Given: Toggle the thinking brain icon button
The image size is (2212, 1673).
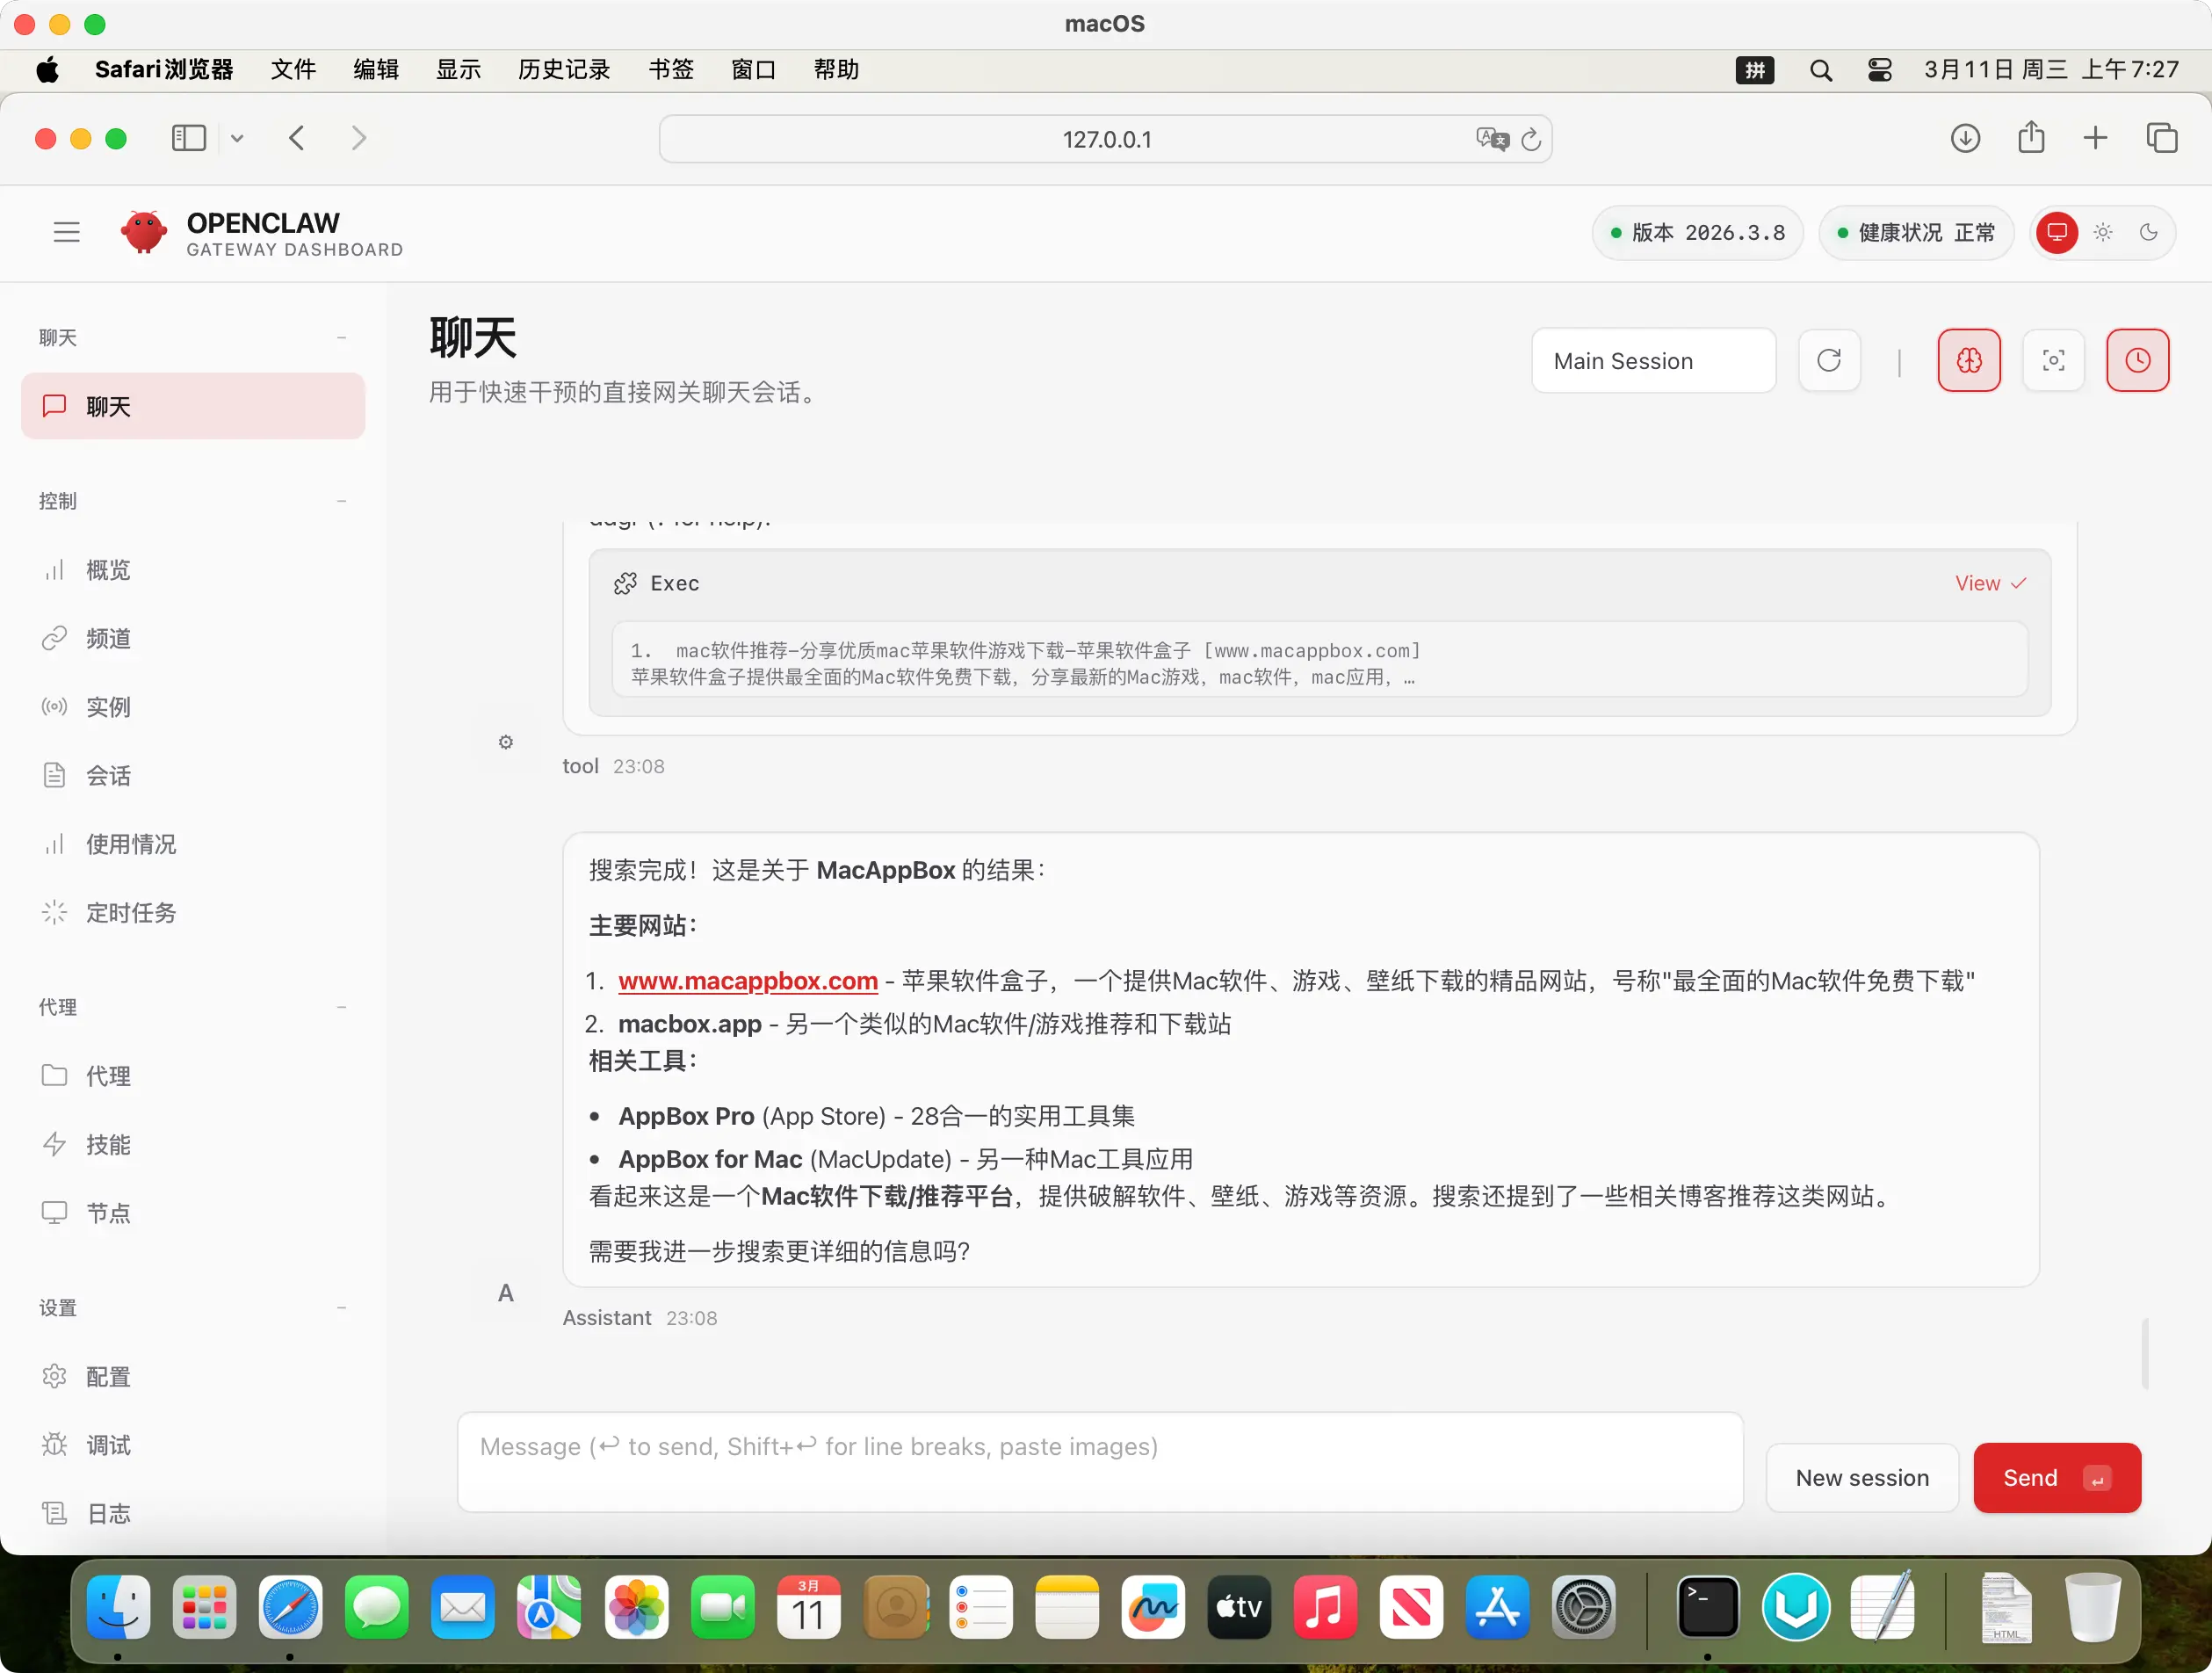Looking at the screenshot, I should (x=1969, y=360).
